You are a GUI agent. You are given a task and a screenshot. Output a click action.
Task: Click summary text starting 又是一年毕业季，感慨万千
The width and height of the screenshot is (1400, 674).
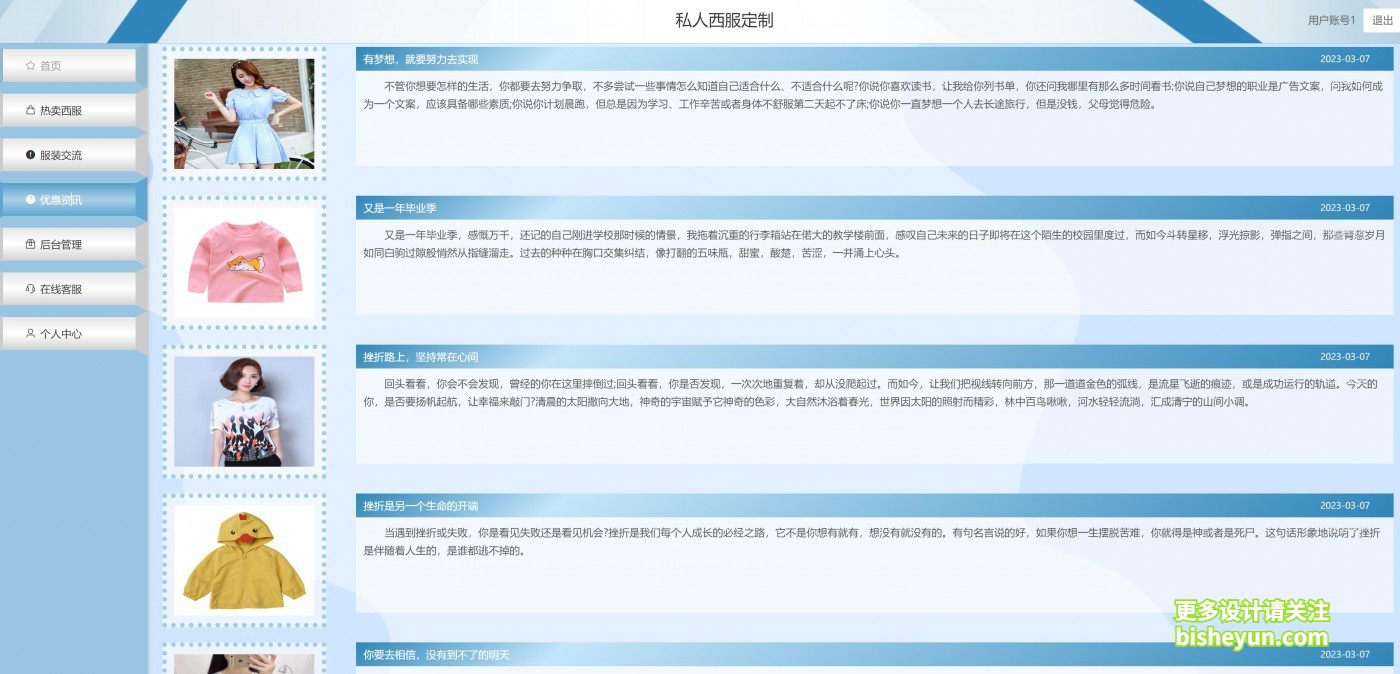[873, 244]
